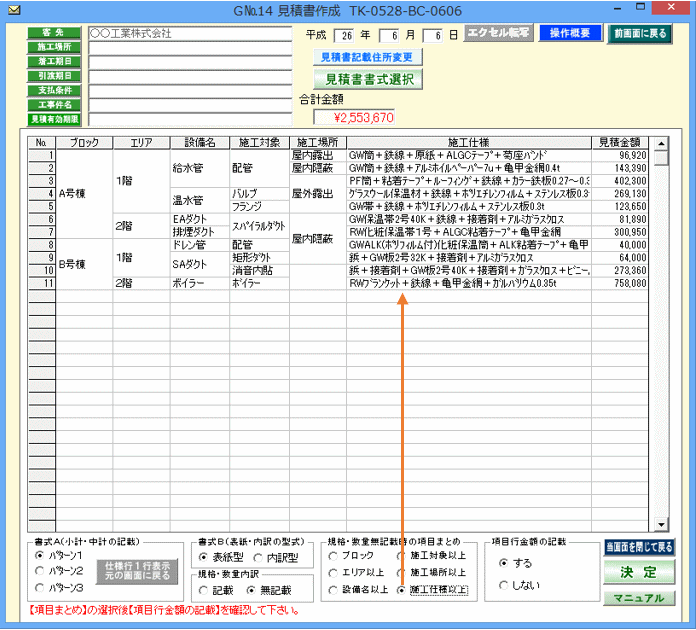Select ブロック grouping radio button
This screenshot has height=630, width=696.
click(333, 556)
